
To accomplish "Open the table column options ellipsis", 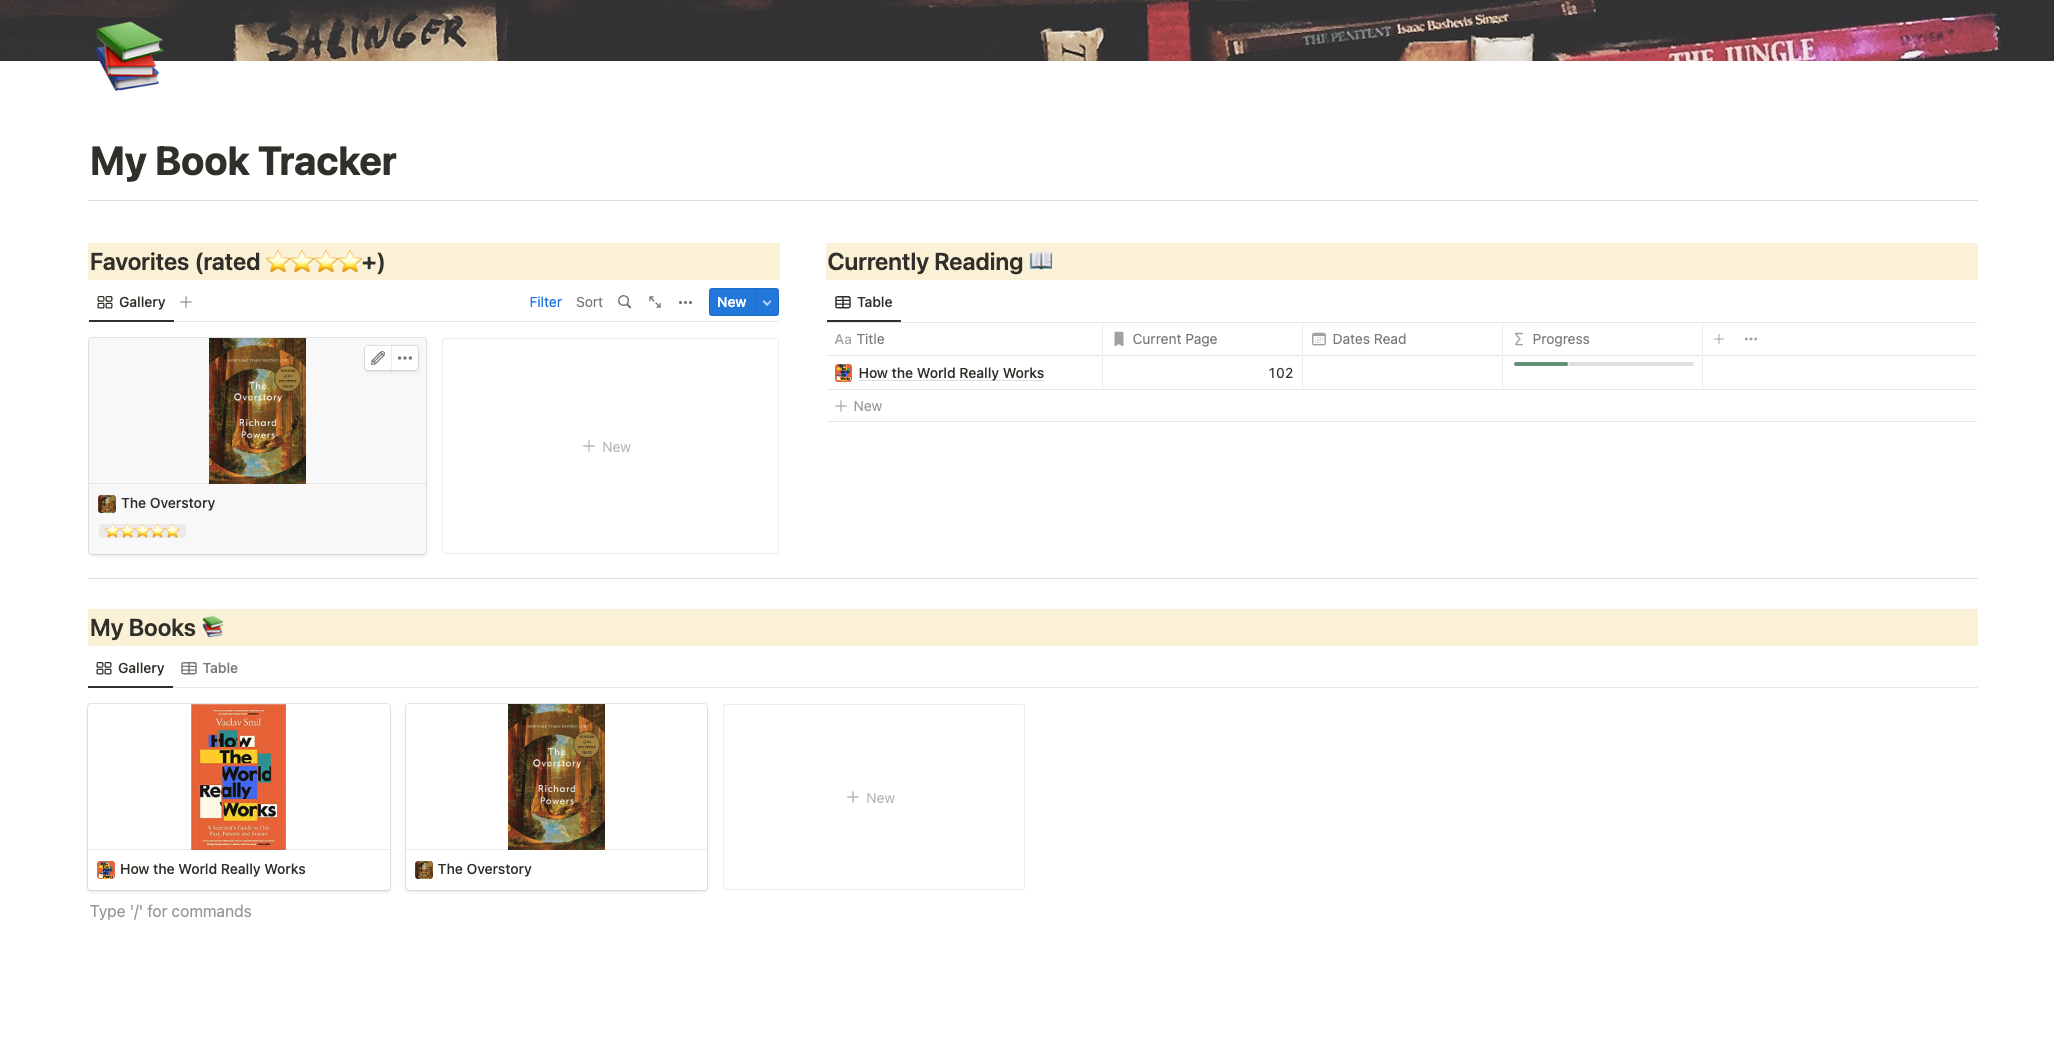I will [x=1751, y=339].
